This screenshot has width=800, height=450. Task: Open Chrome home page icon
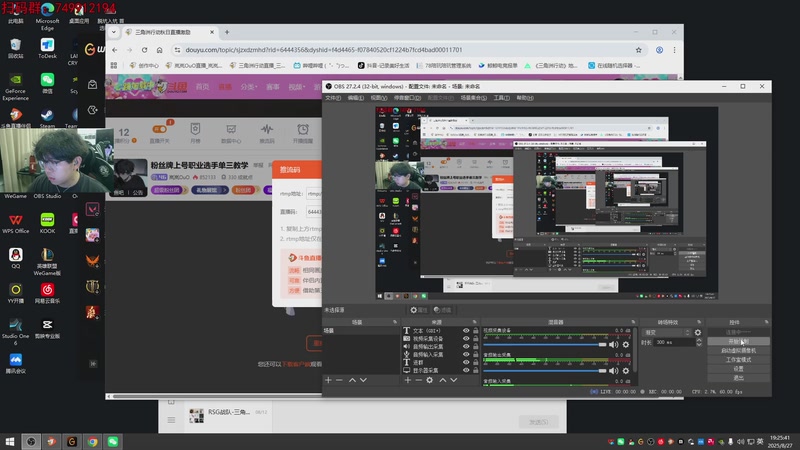pos(160,50)
